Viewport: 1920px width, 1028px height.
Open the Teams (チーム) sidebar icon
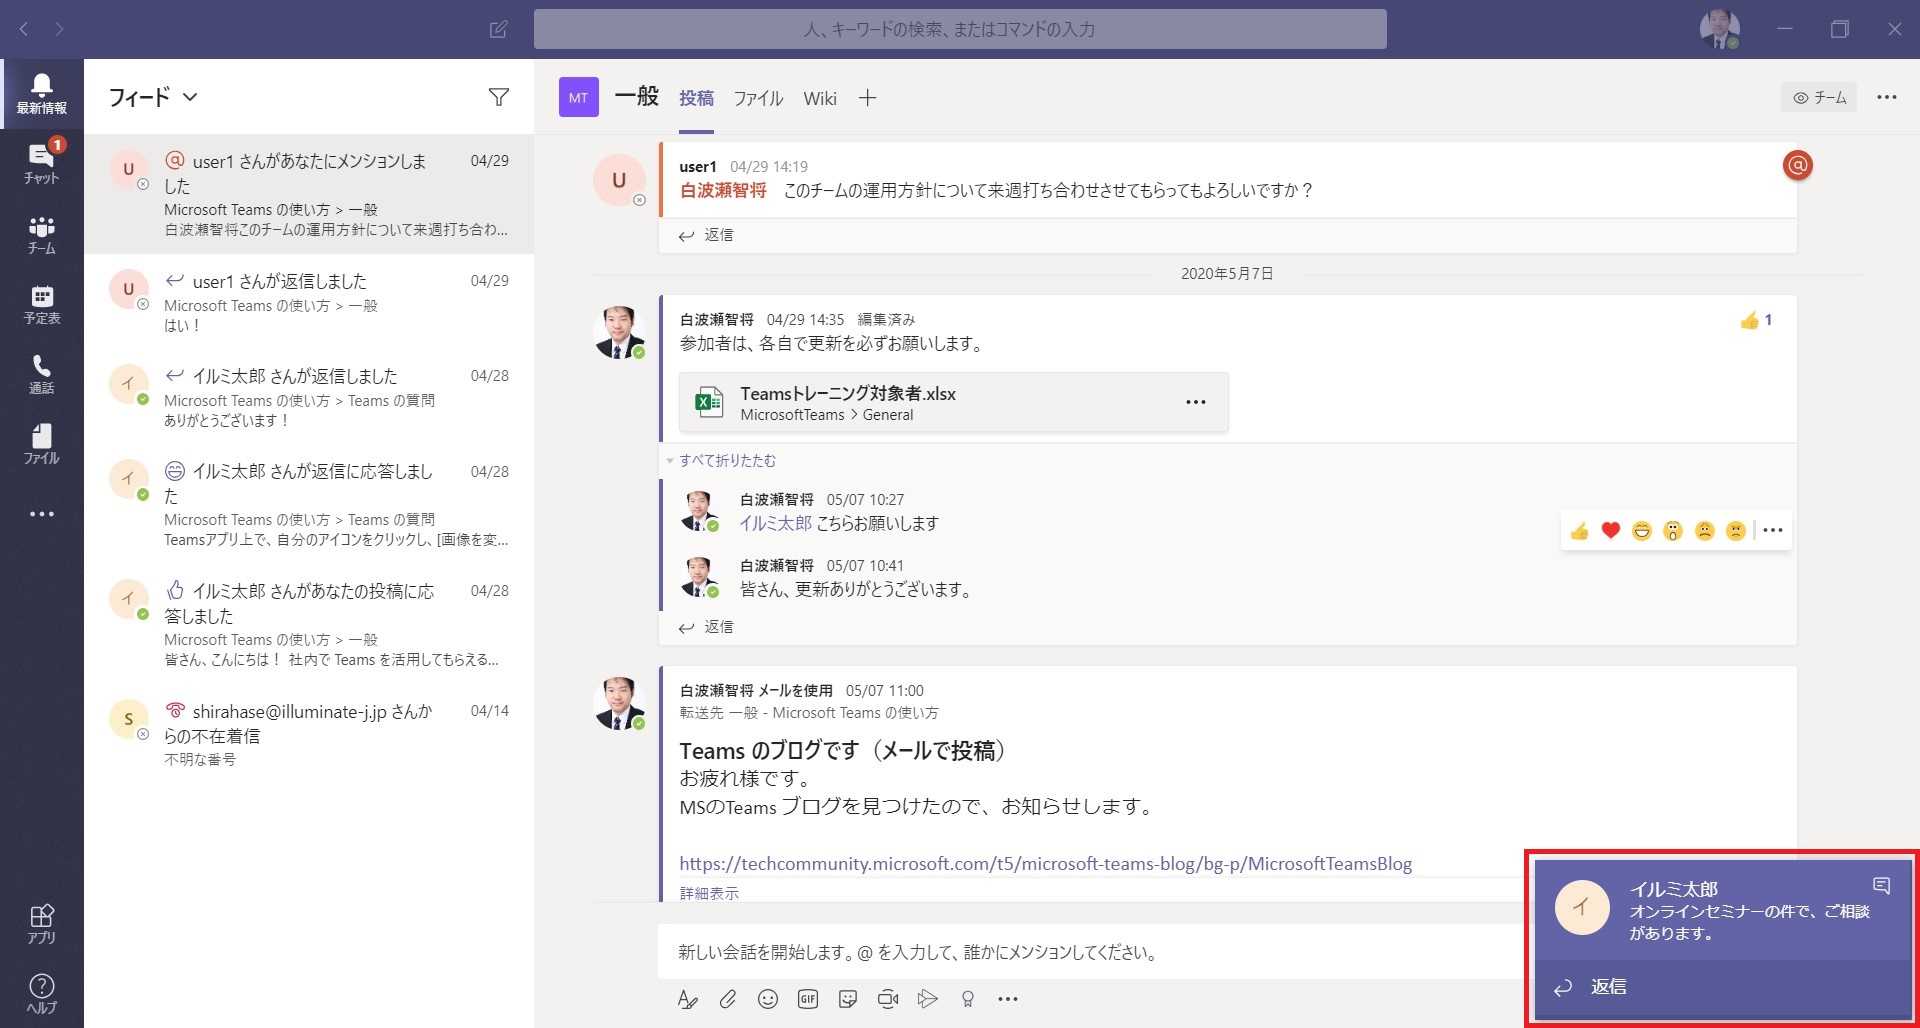point(42,234)
